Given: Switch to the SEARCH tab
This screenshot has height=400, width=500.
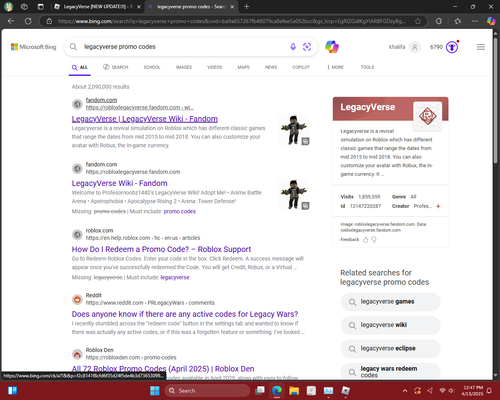Looking at the screenshot, I should 116,67.
